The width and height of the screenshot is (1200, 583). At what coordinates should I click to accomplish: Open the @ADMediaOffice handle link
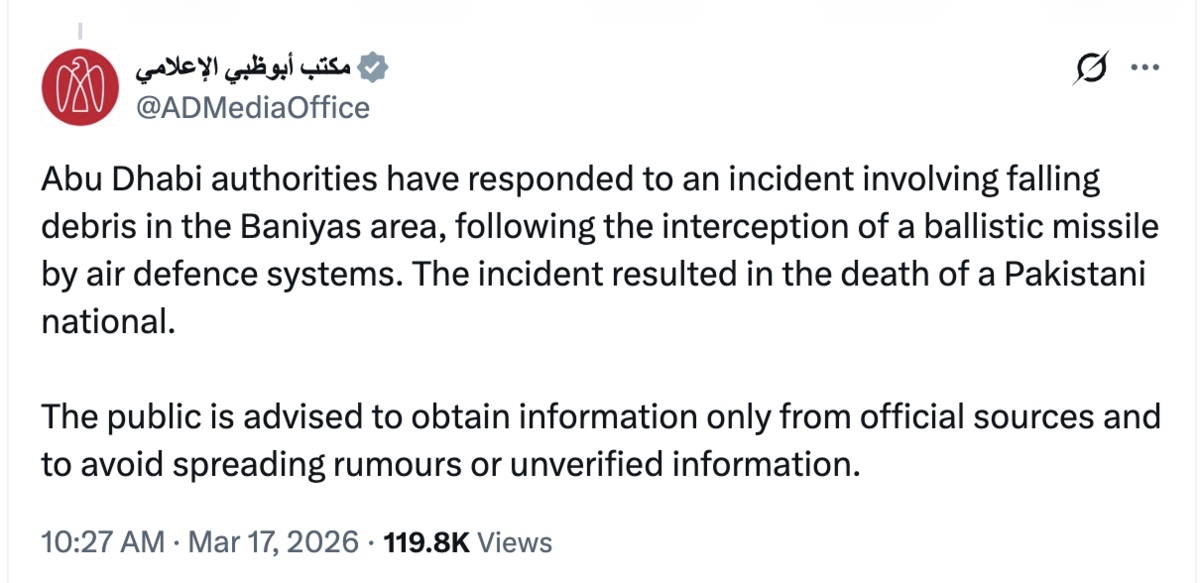(251, 107)
